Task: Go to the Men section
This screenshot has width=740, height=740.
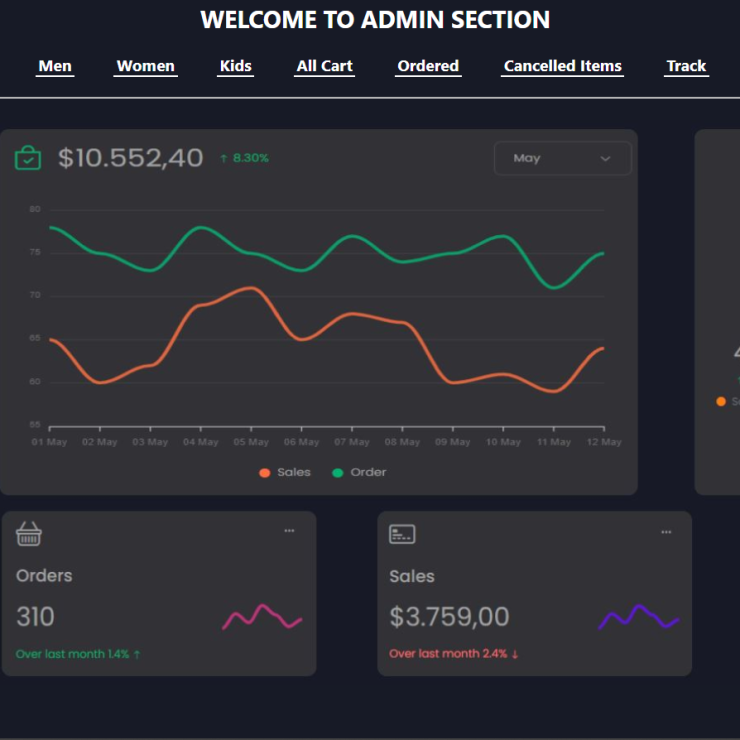Action: point(55,66)
